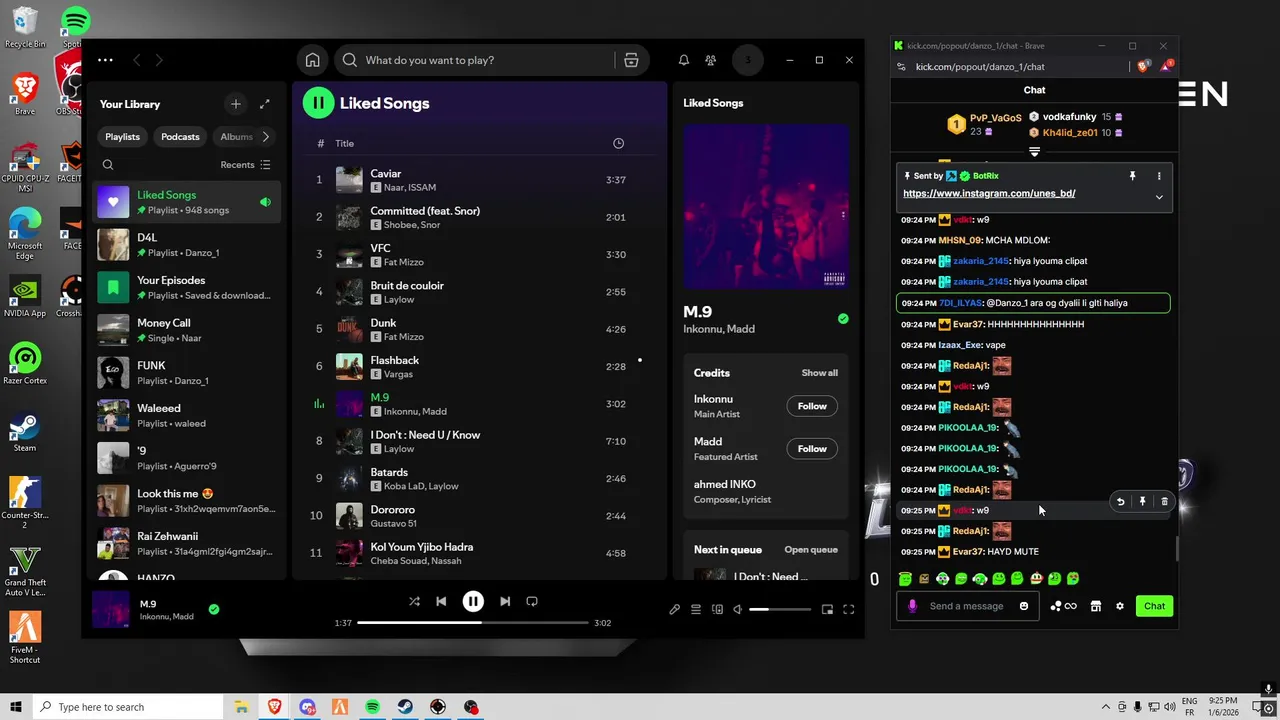This screenshot has width=1280, height=720.
Task: Follow Inkonnu in Credits
Action: tap(812, 406)
